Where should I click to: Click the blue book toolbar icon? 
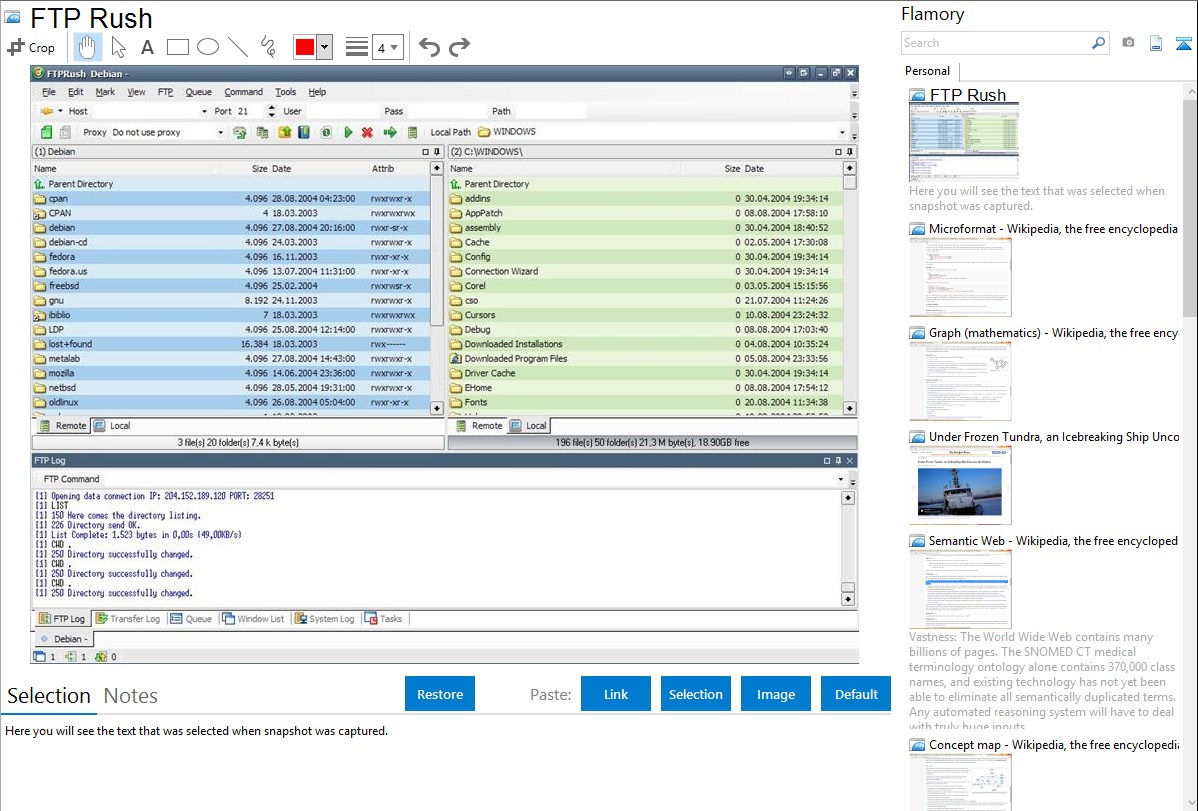point(304,132)
